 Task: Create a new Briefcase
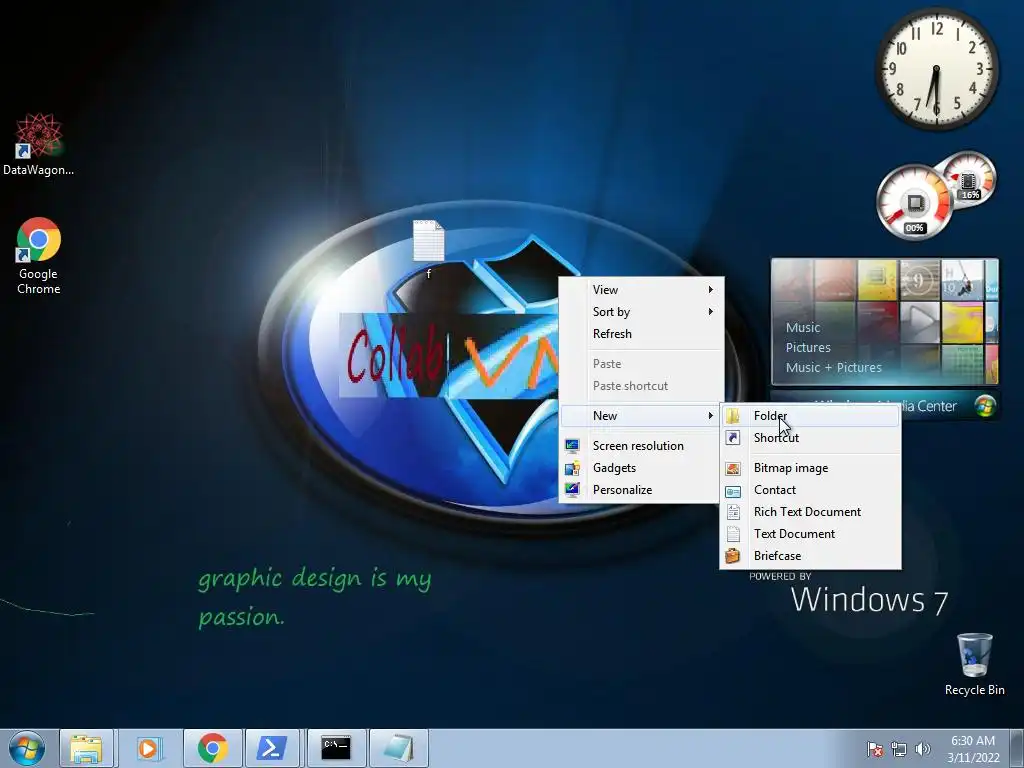coord(810,556)
